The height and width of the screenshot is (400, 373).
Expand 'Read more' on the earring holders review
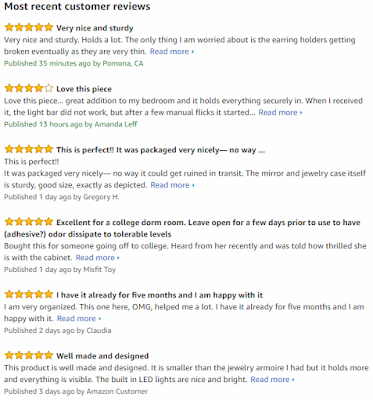click(172, 52)
